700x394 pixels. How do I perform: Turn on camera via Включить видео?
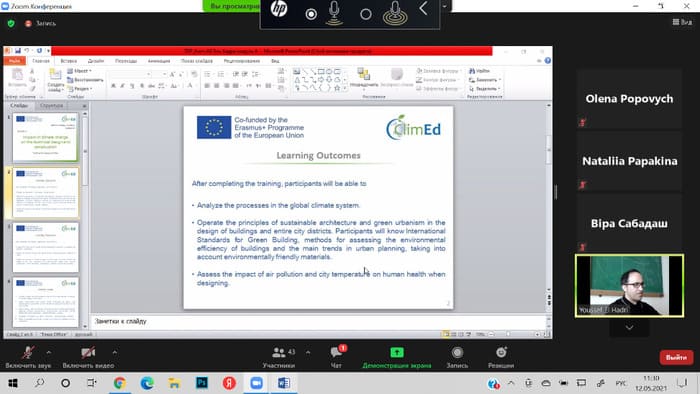(88, 357)
